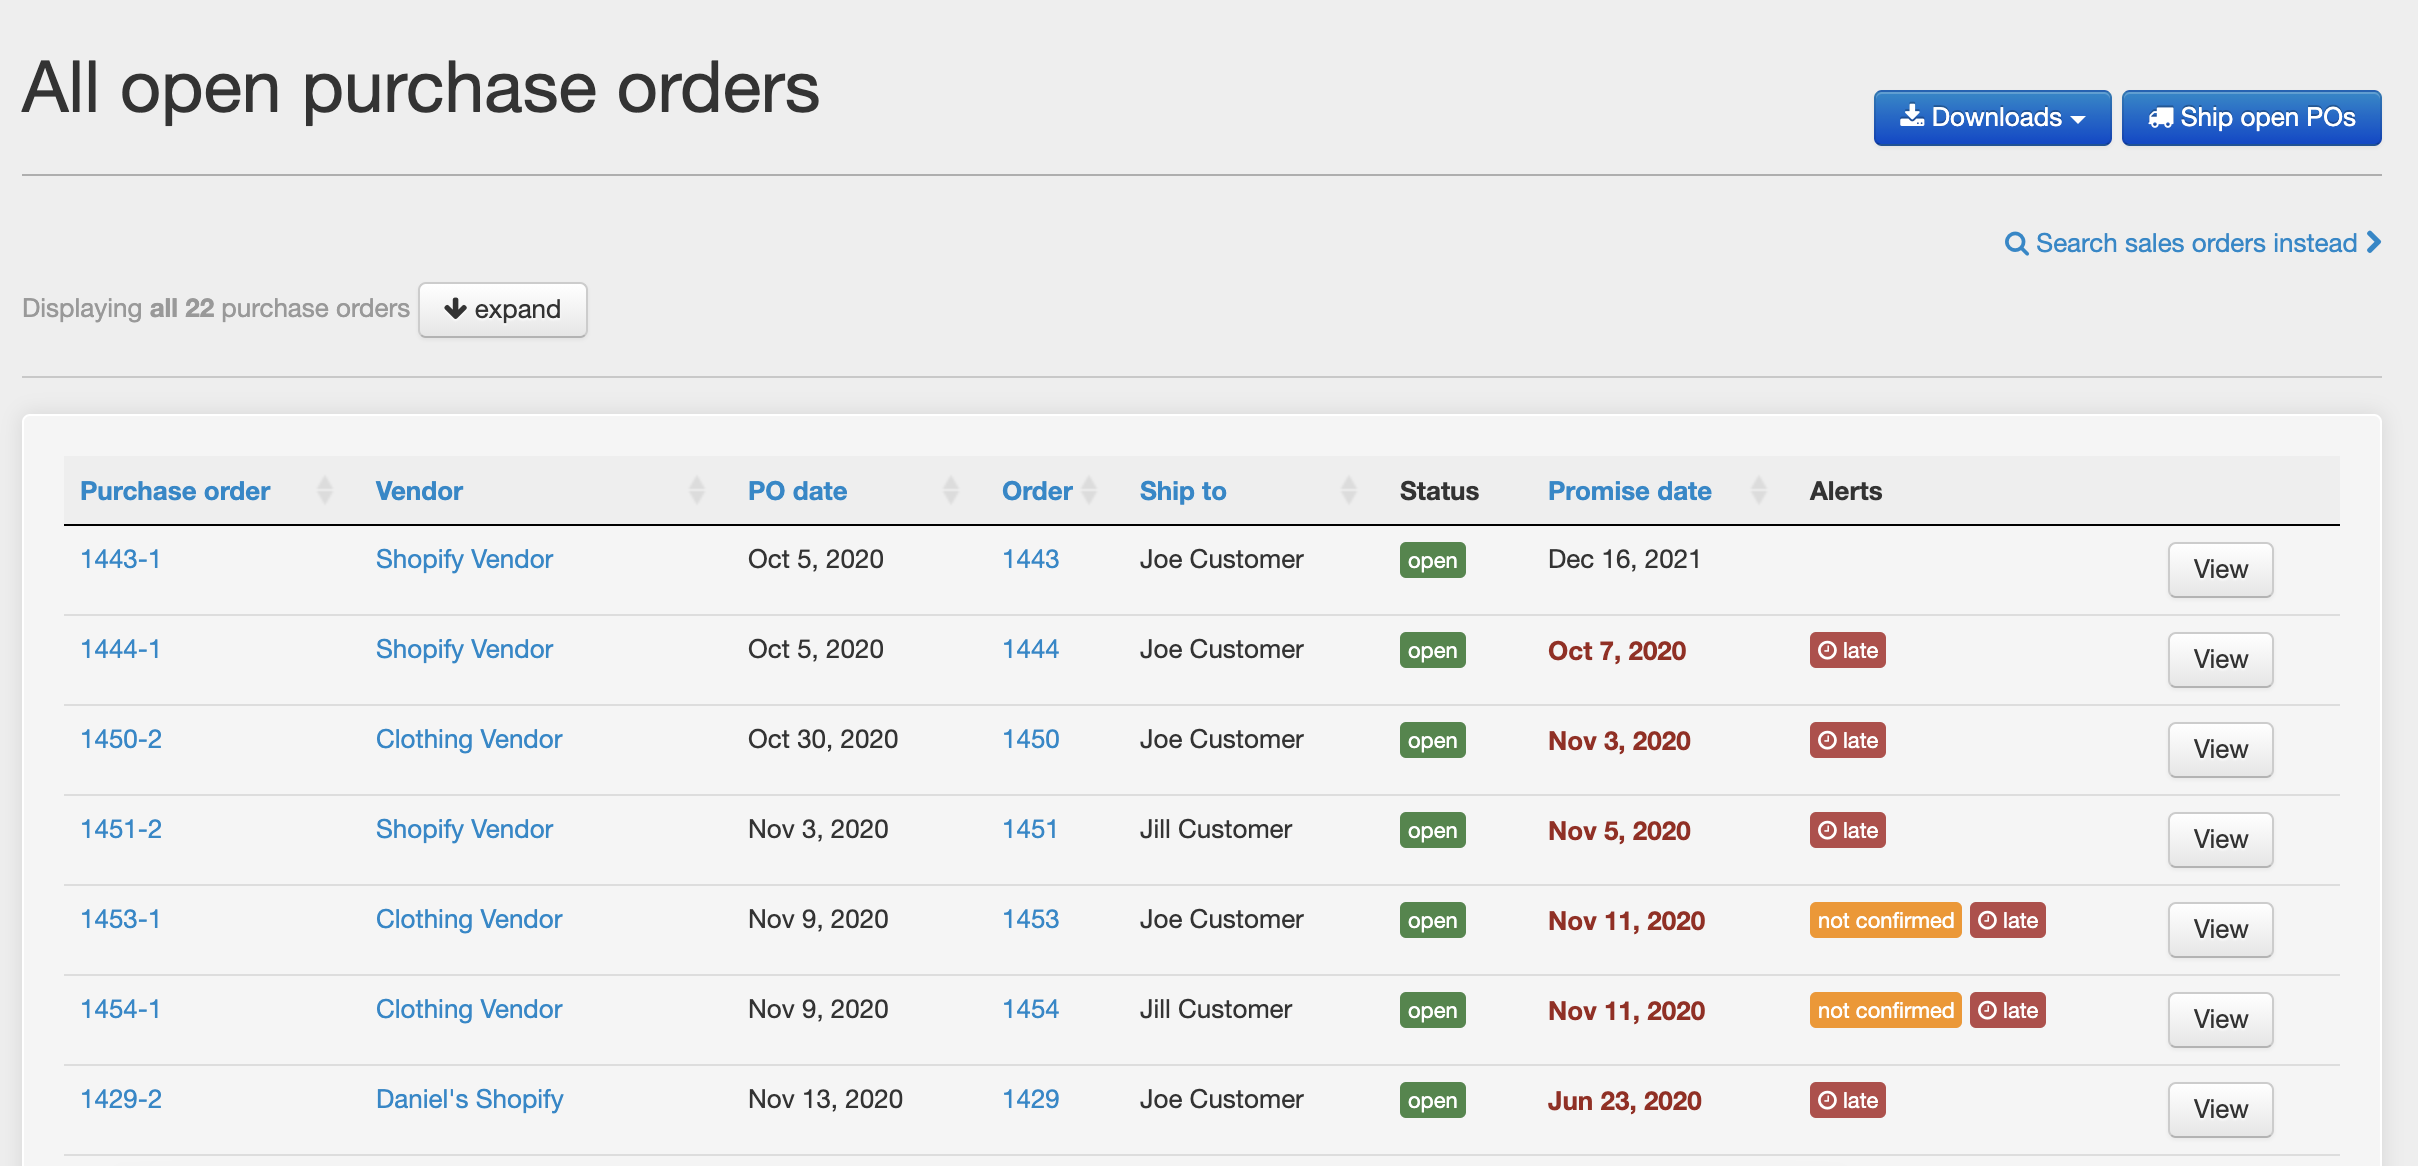The width and height of the screenshot is (2418, 1166).
Task: Click Search sales orders instead link
Action: pyautogui.click(x=2193, y=243)
